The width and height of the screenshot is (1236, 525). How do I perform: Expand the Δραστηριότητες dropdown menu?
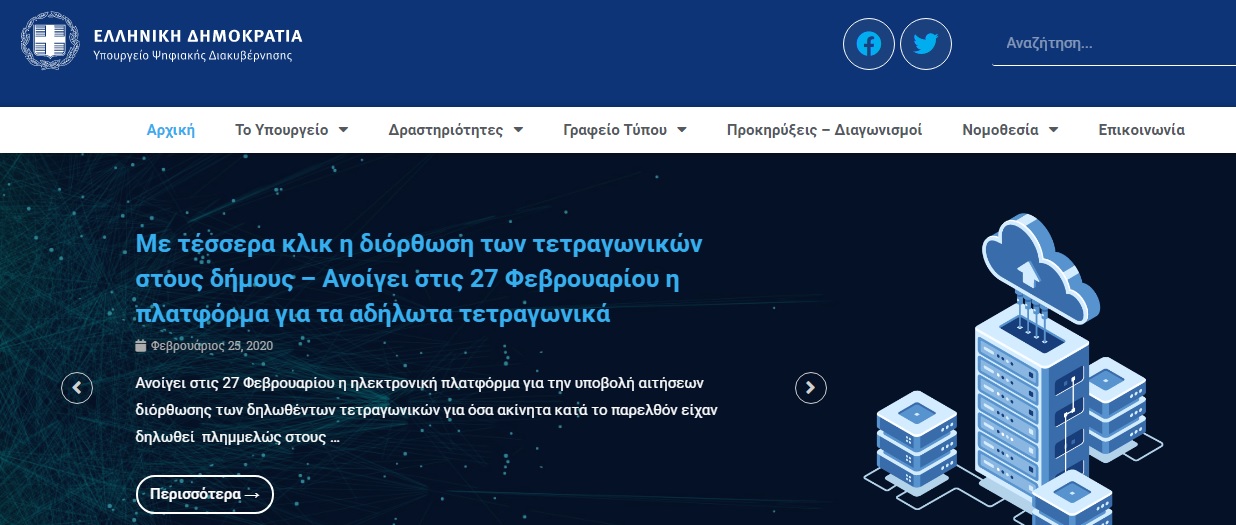[x=455, y=130]
